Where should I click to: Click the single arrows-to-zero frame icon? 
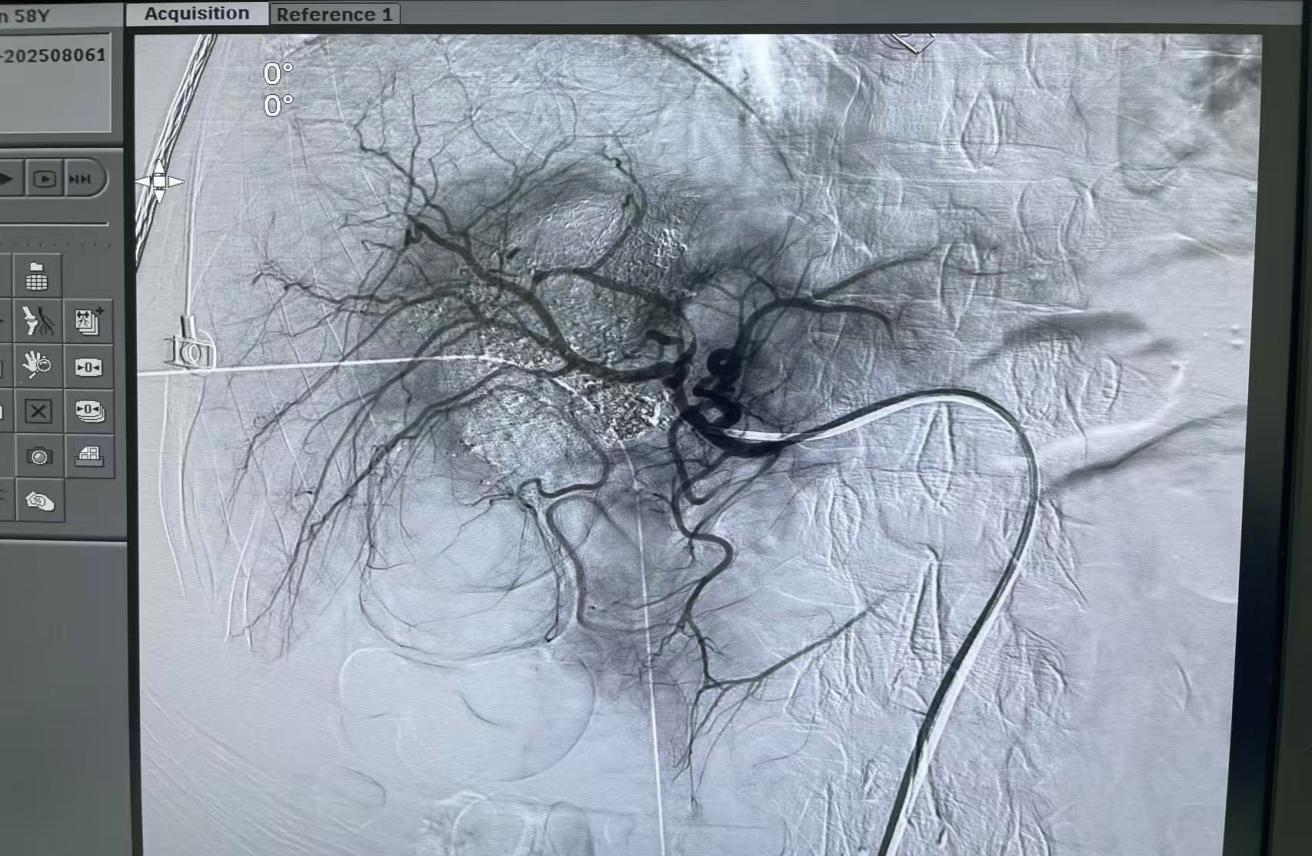88,367
